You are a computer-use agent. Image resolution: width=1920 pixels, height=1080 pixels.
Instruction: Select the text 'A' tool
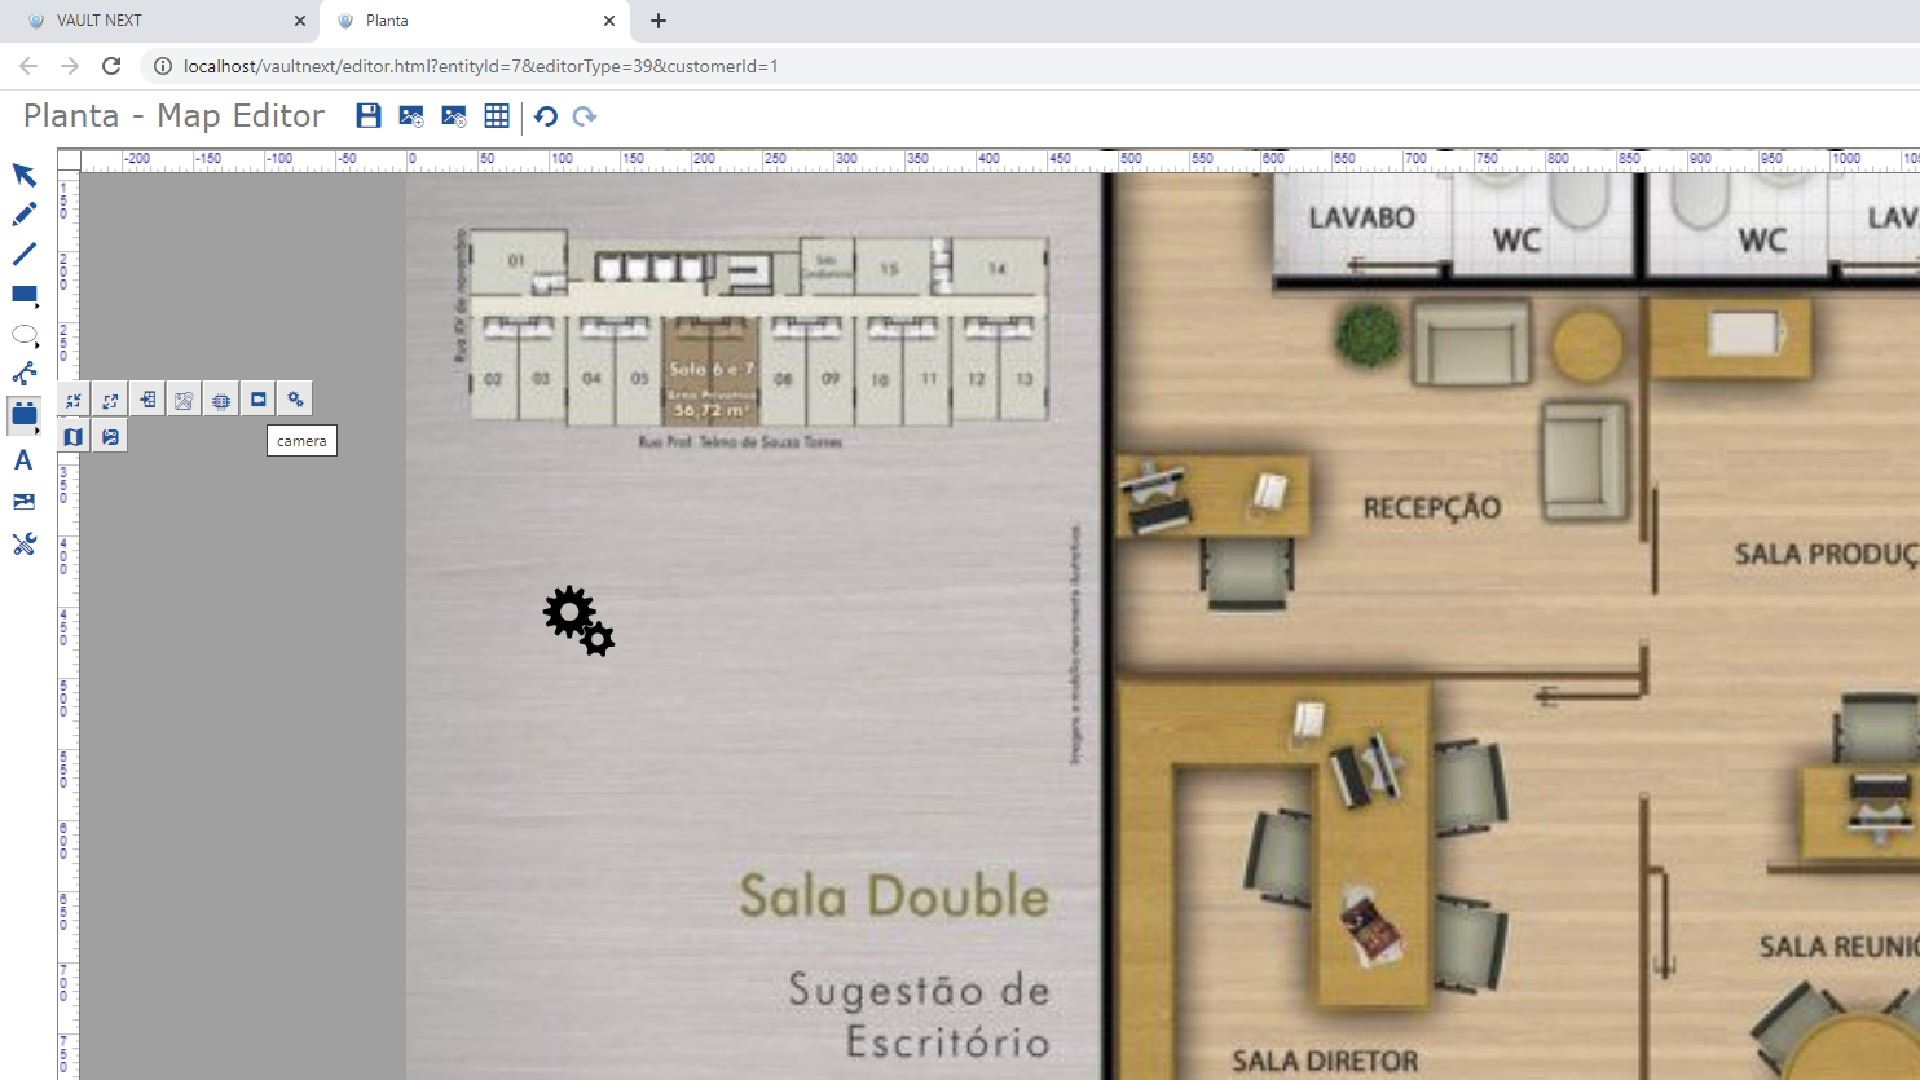pyautogui.click(x=24, y=461)
